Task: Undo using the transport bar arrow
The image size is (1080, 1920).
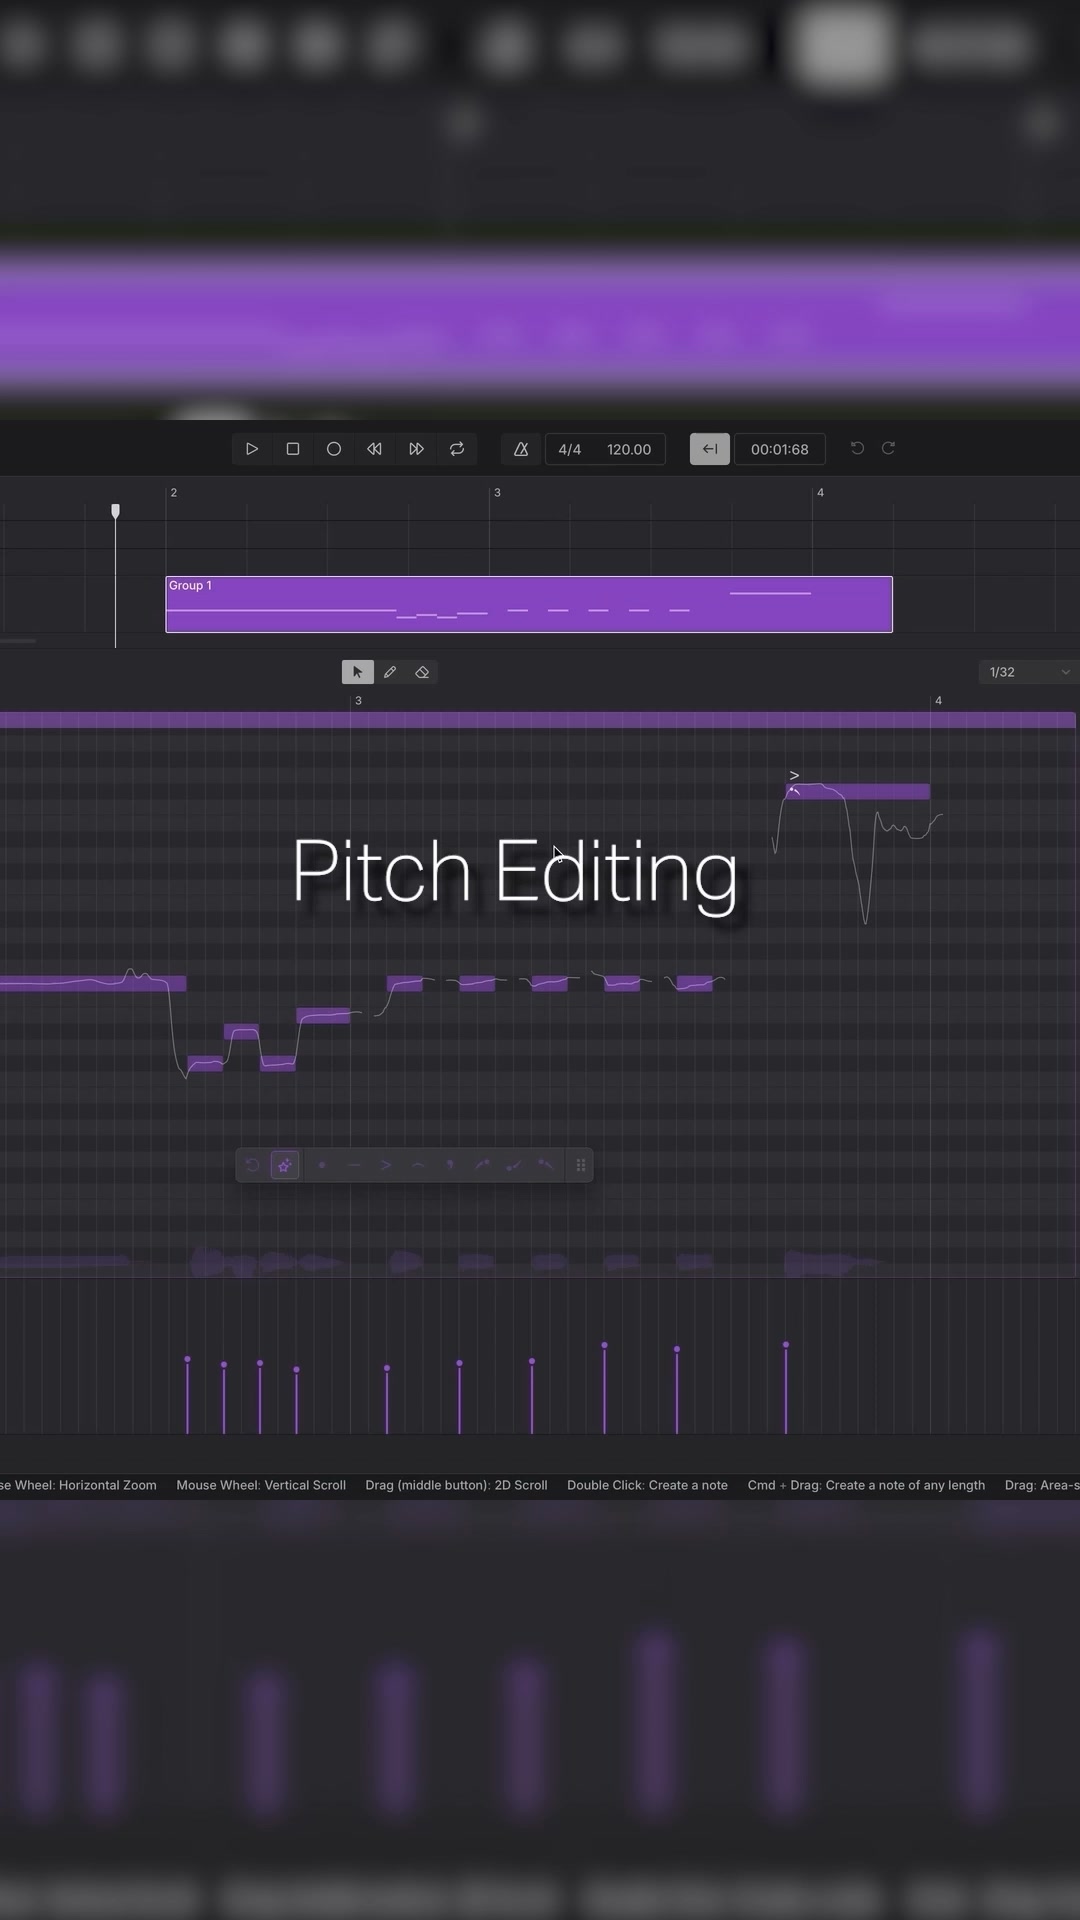Action: (857, 448)
